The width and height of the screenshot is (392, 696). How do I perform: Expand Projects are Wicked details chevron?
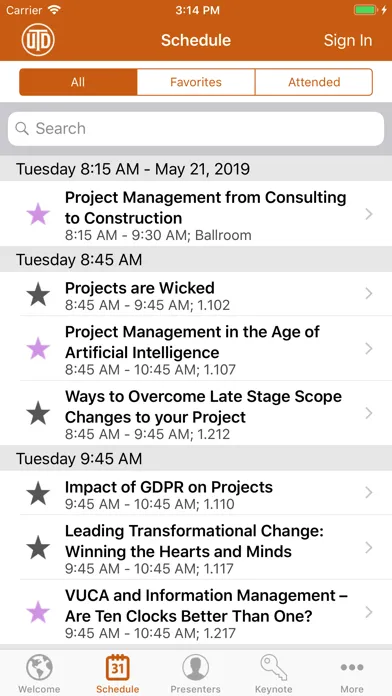click(x=368, y=293)
